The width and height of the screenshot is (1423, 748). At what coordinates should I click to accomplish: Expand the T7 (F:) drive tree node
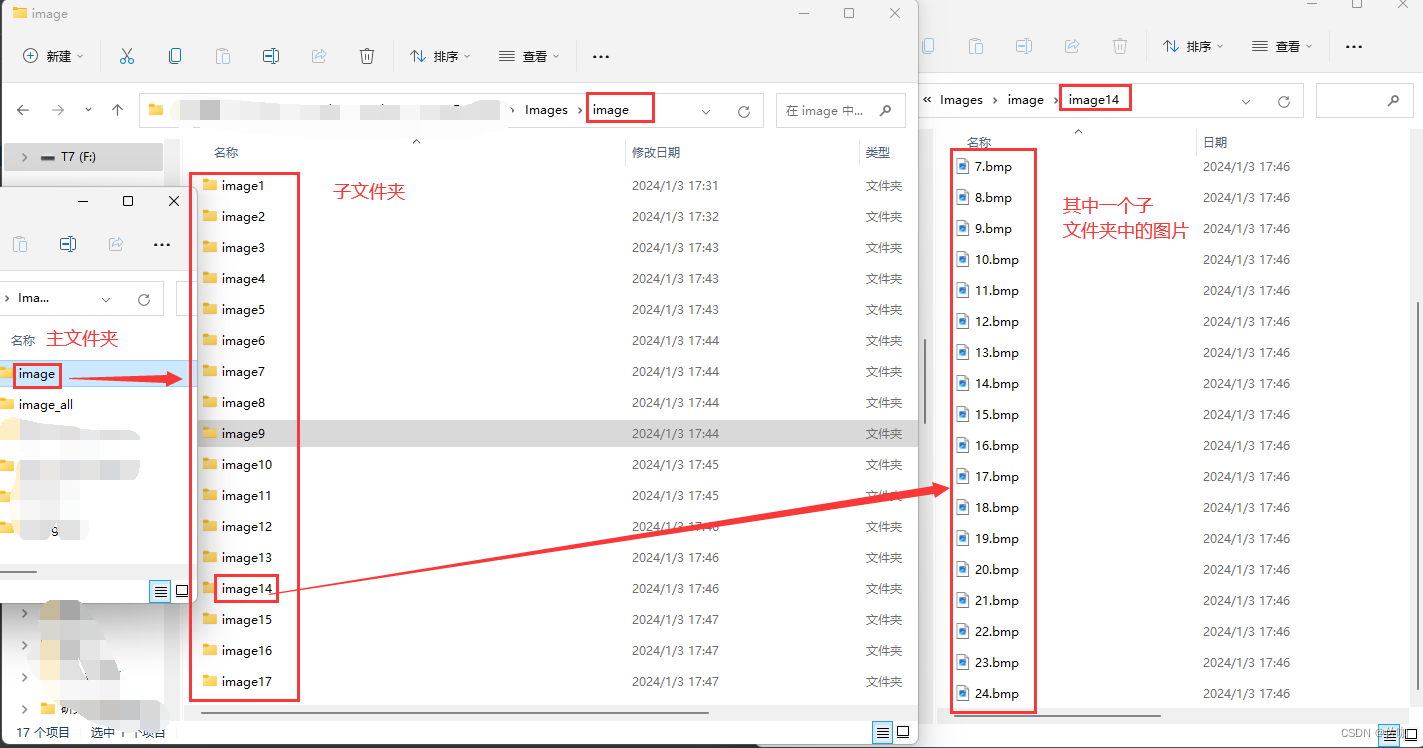tap(24, 157)
